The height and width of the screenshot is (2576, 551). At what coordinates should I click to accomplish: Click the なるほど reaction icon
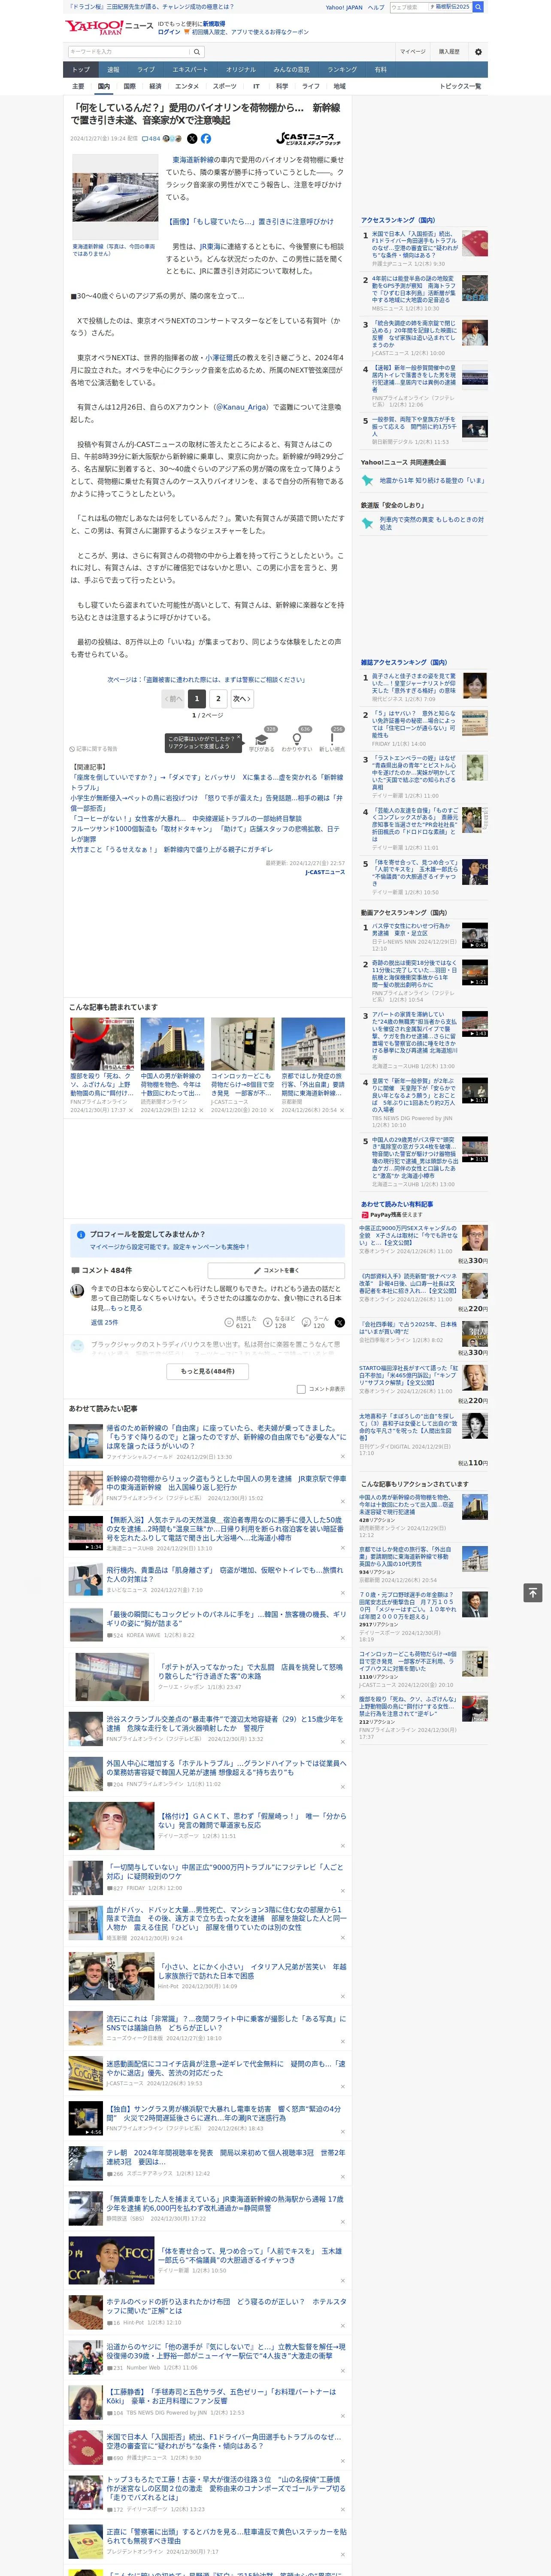pos(268,1322)
